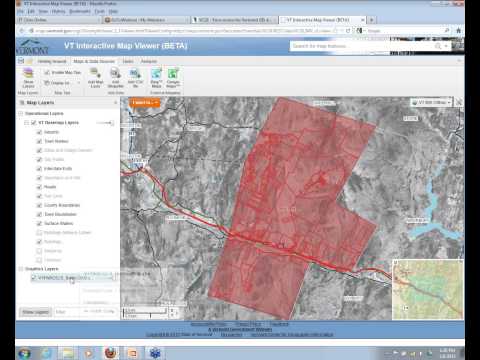Click the Add Shapefile icon
The image size is (480, 360).
point(115,73)
